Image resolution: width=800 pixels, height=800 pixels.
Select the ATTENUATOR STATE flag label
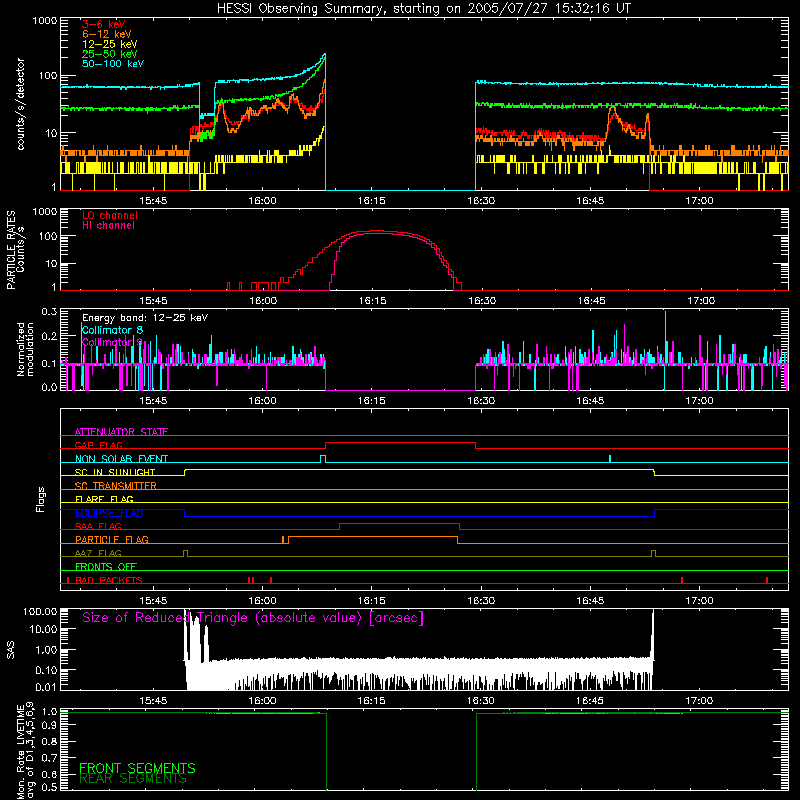[x=121, y=432]
